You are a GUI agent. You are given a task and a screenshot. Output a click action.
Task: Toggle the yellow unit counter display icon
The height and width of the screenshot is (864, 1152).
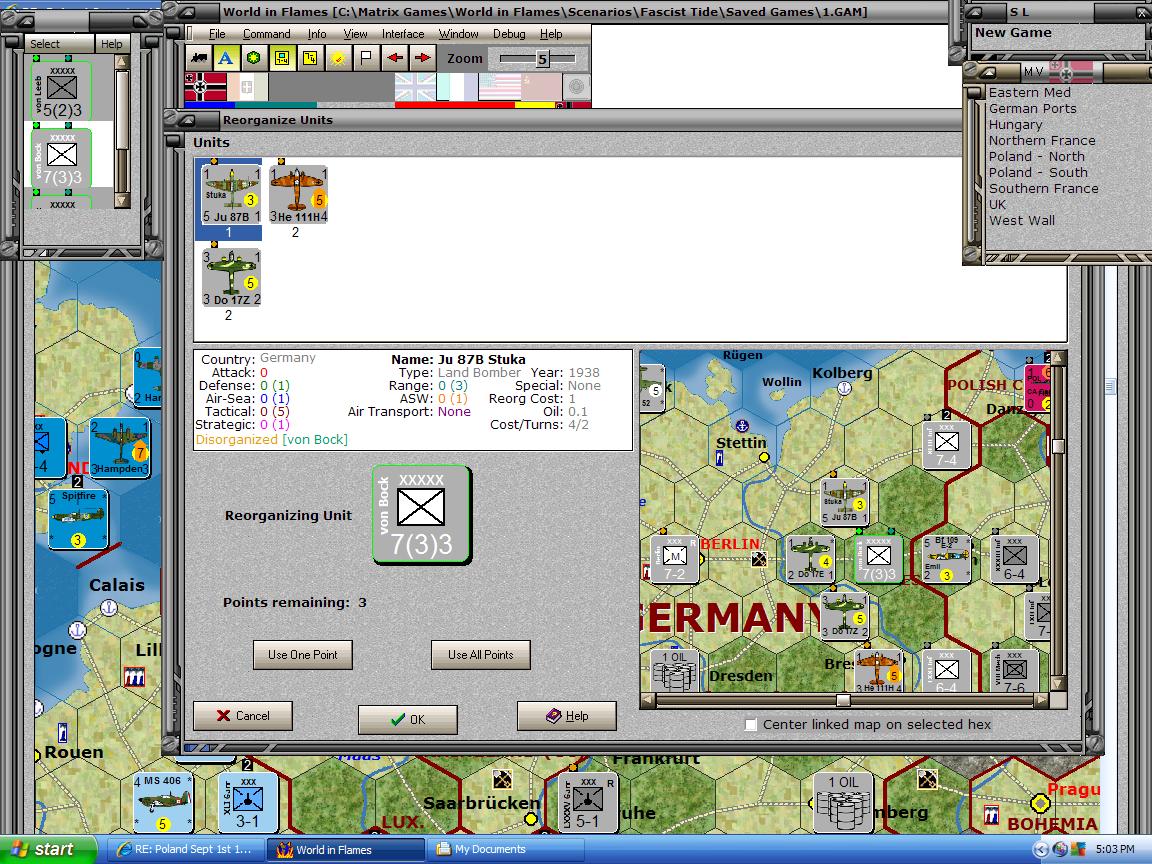coord(281,58)
